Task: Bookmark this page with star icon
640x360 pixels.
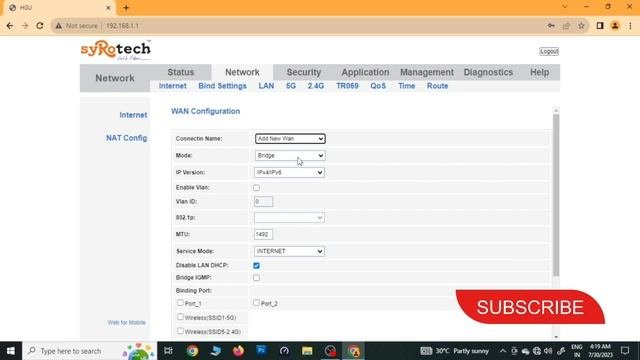Action: coord(581,26)
